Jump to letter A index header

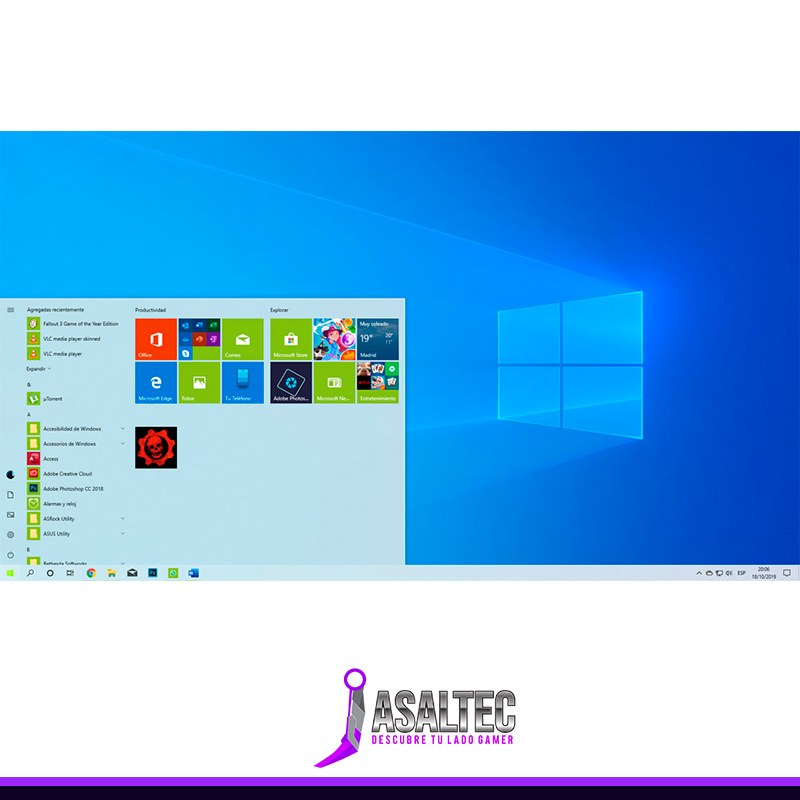click(29, 414)
